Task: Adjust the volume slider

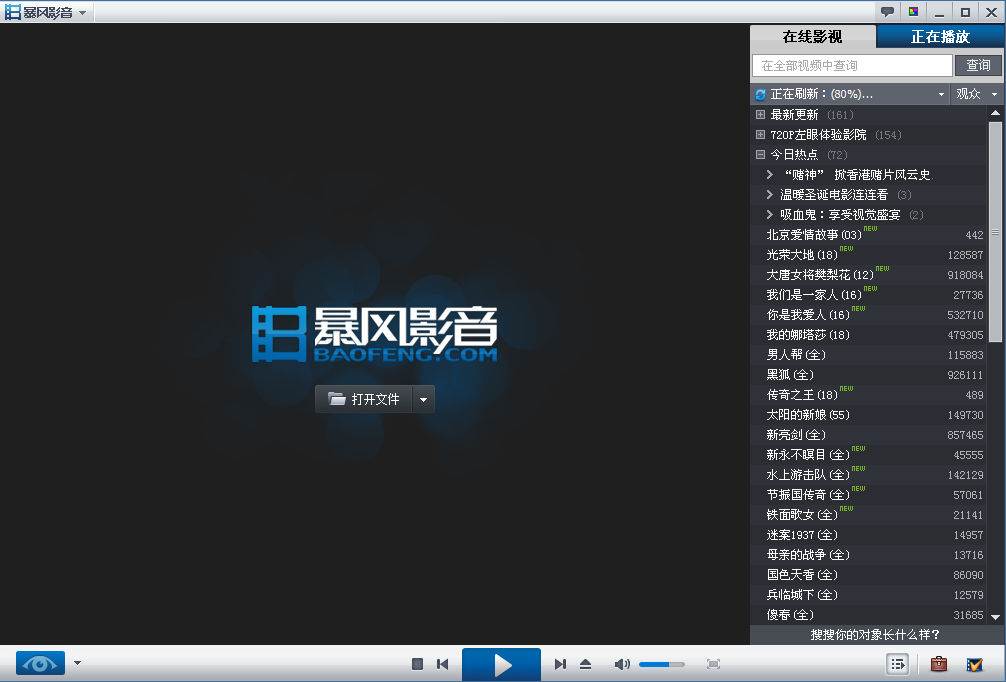Action: pyautogui.click(x=661, y=664)
